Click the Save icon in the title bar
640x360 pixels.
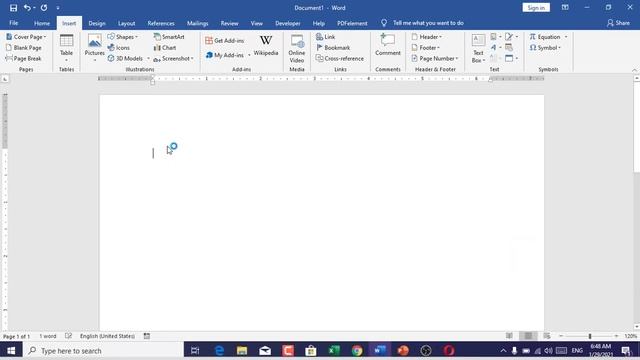click(13, 8)
